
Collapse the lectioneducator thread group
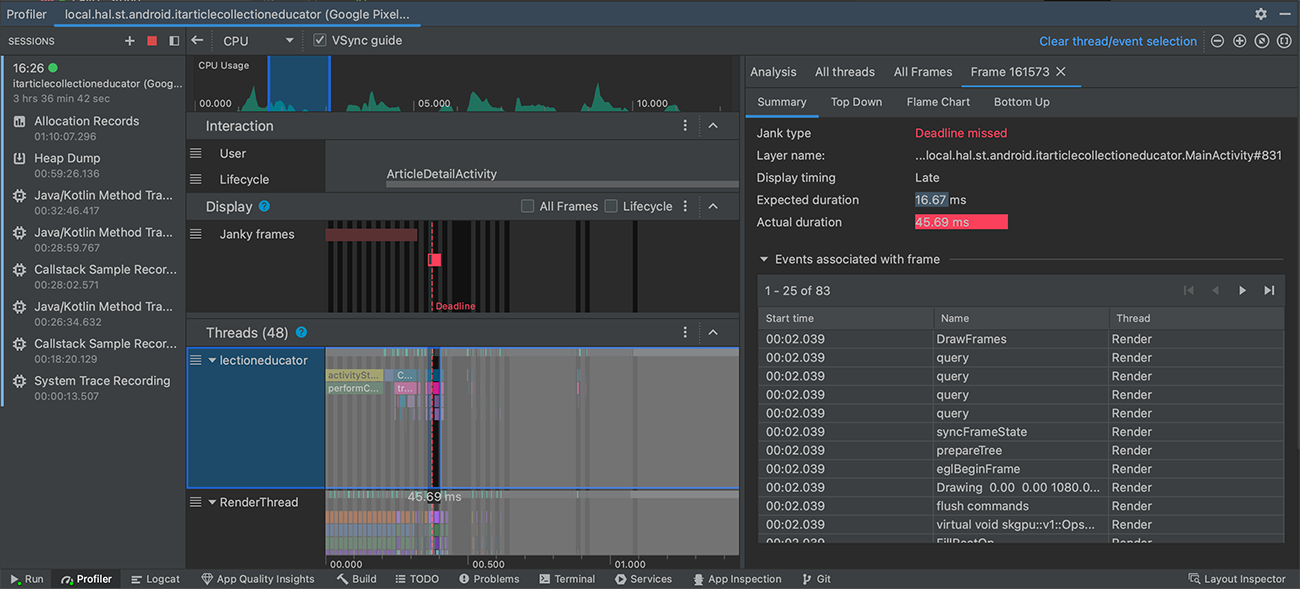[x=210, y=360]
